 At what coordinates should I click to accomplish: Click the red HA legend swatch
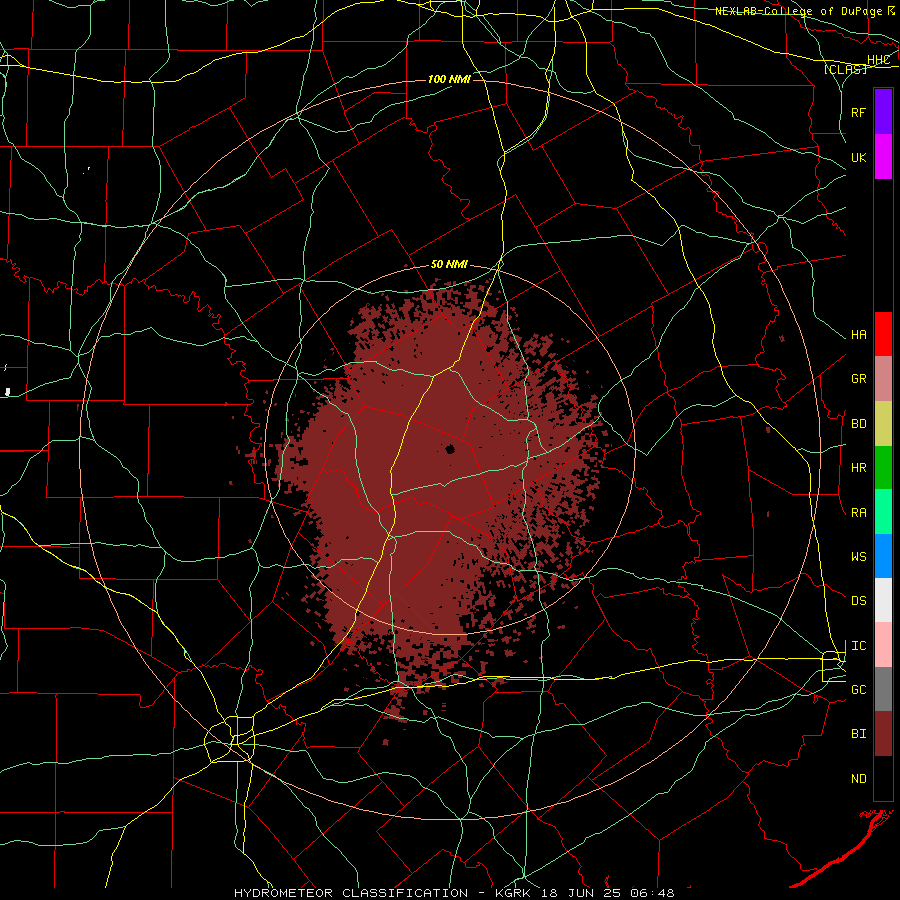(883, 334)
